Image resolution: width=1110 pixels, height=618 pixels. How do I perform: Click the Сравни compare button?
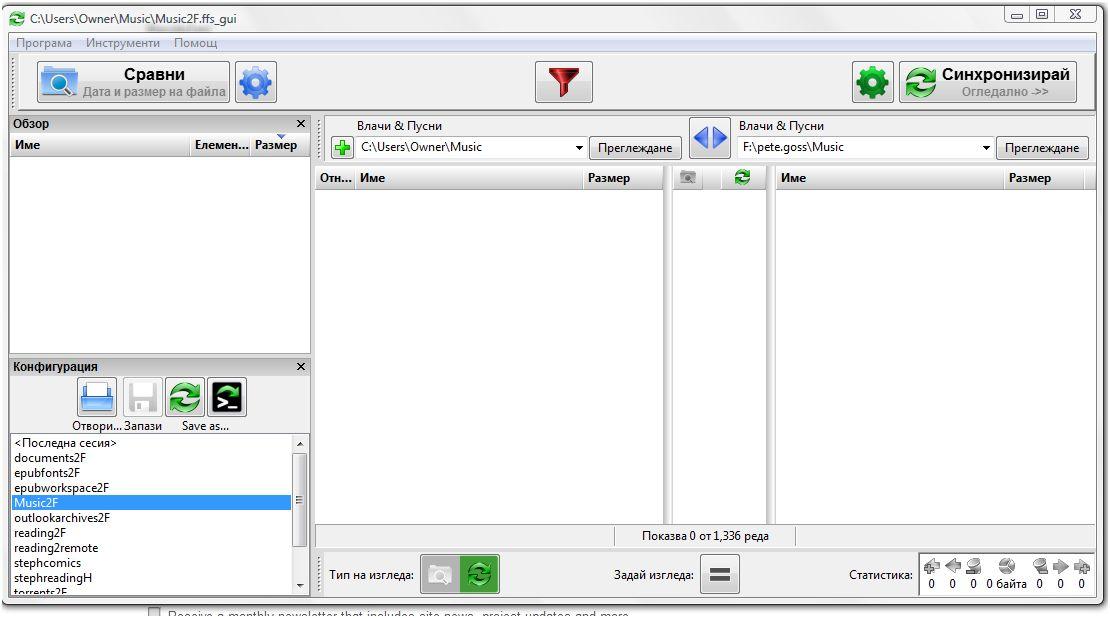click(x=133, y=82)
